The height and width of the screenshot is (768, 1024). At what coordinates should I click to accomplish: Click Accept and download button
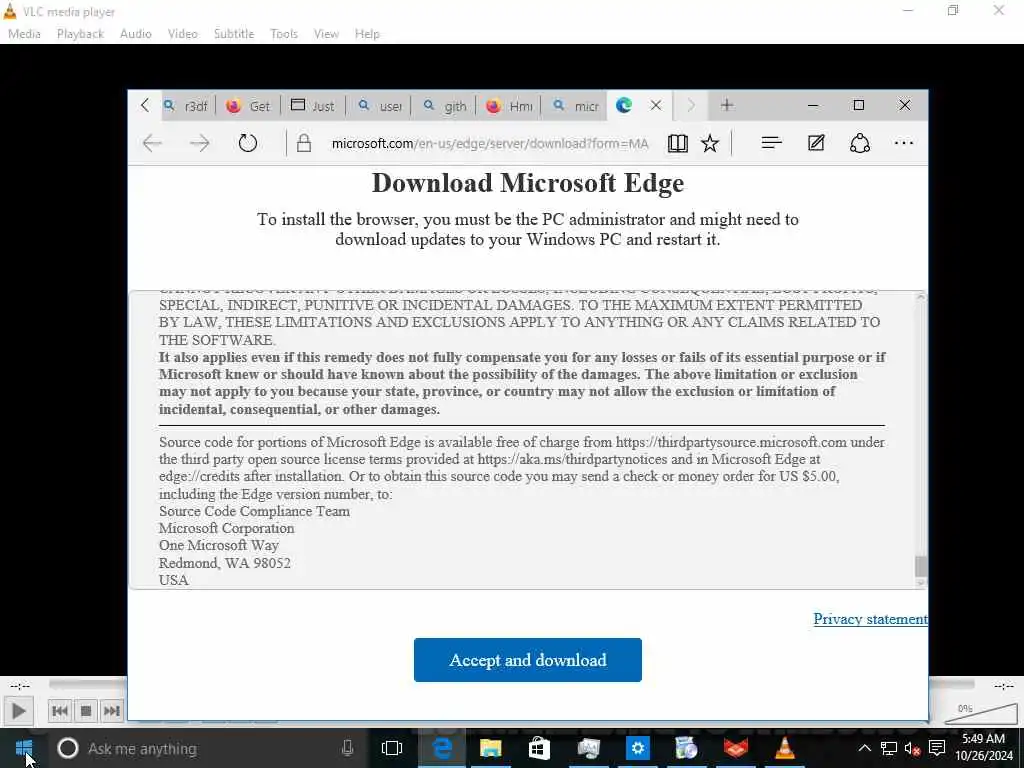[528, 660]
